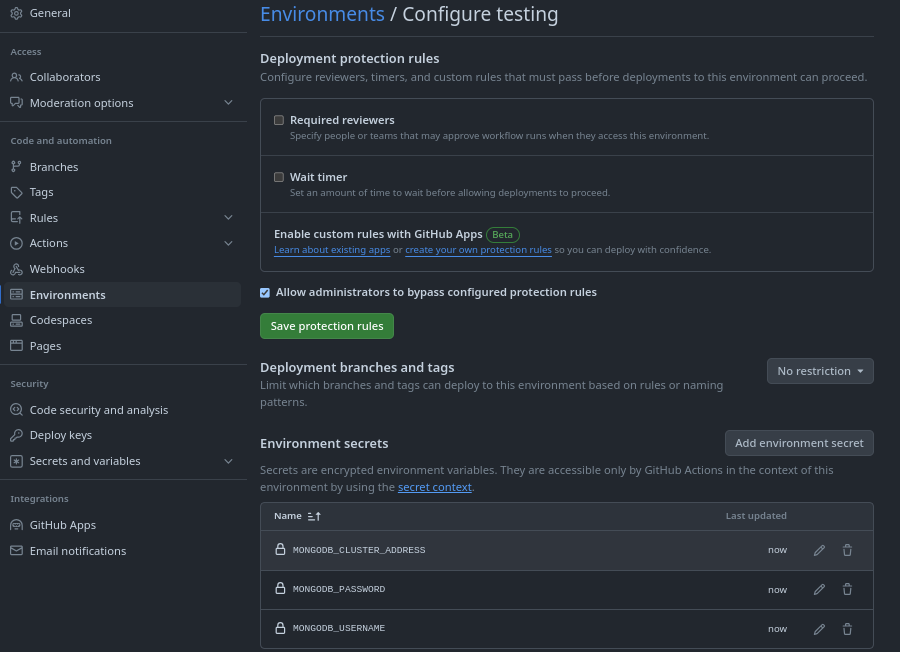Open the secret context link
This screenshot has height=652, width=900.
(434, 487)
